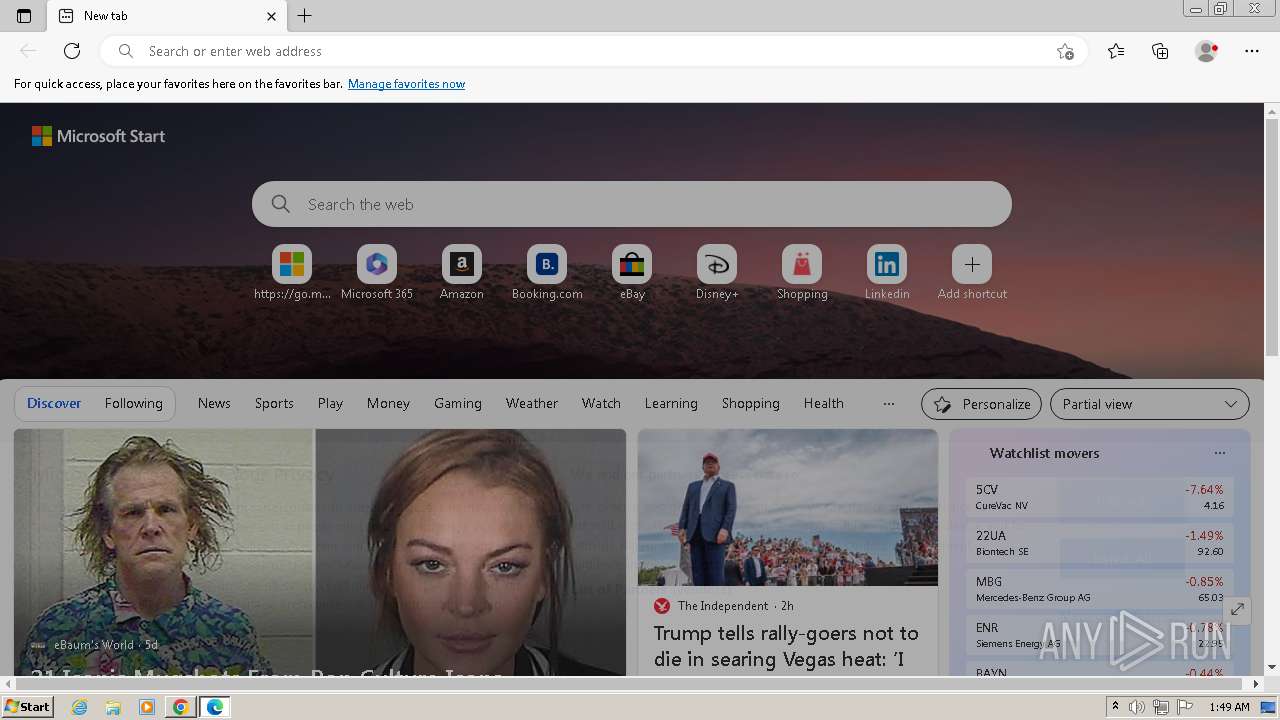Open the Learning category
Image resolution: width=1280 pixels, height=720 pixels.
coord(671,403)
